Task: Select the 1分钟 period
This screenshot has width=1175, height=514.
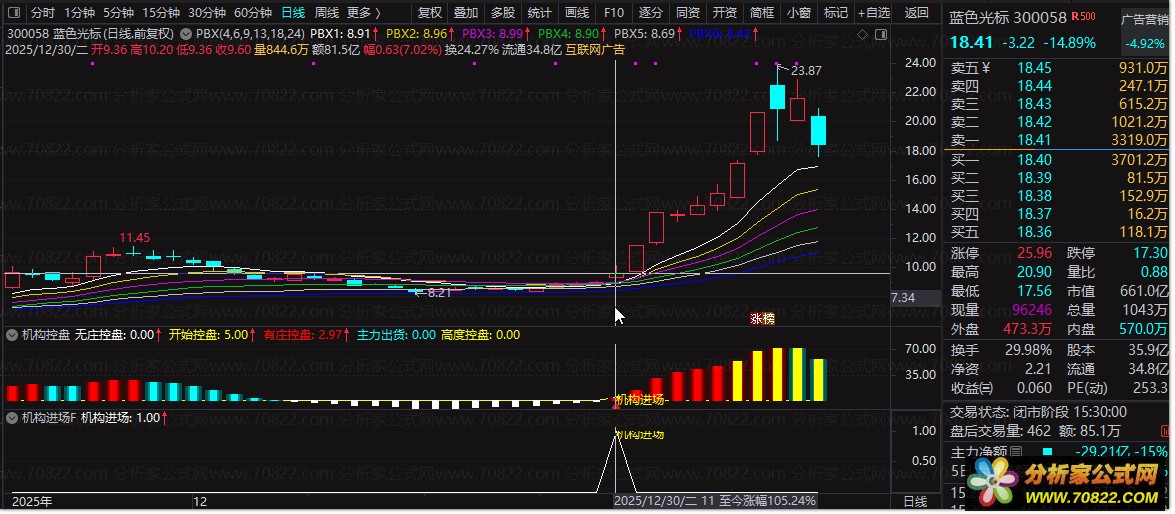Action: tap(79, 13)
